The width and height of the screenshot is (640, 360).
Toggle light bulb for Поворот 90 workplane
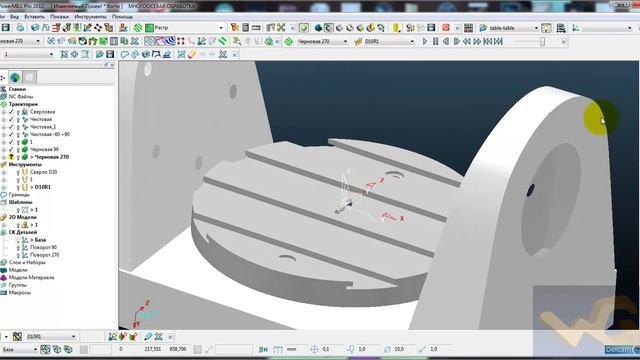pyautogui.click(x=18, y=247)
